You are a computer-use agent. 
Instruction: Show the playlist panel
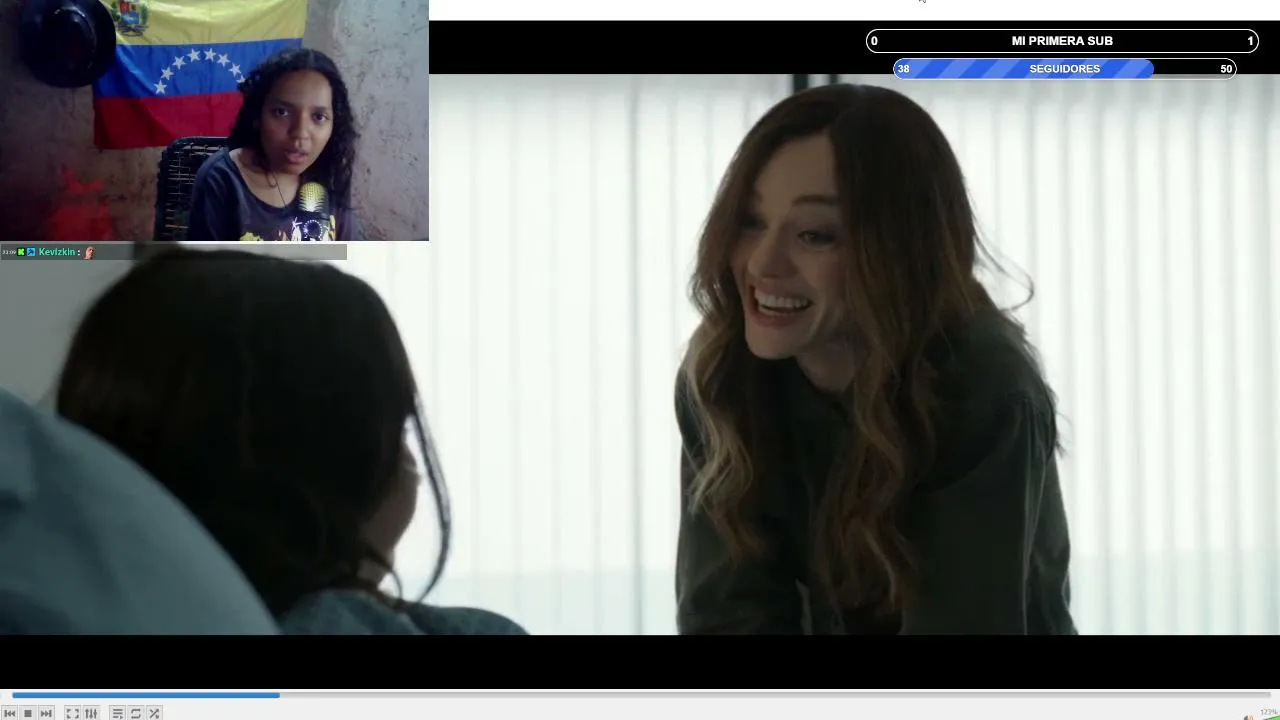117,713
